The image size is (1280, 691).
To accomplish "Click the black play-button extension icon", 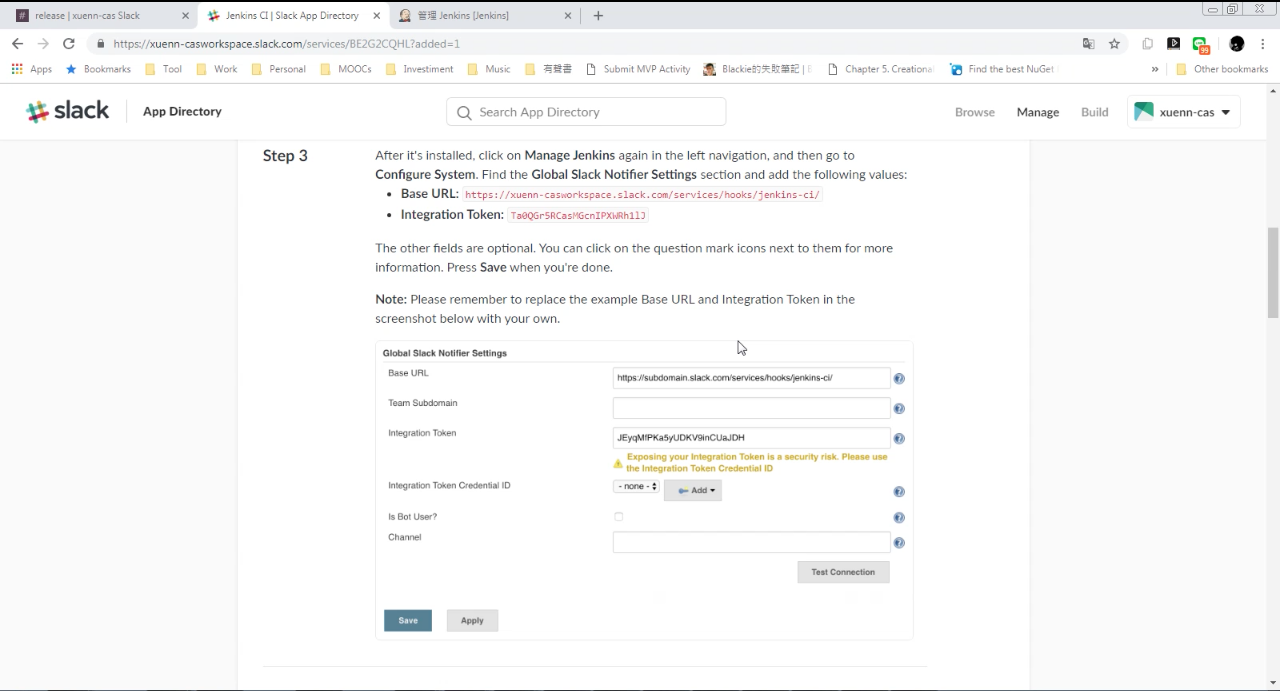I will 1174,44.
